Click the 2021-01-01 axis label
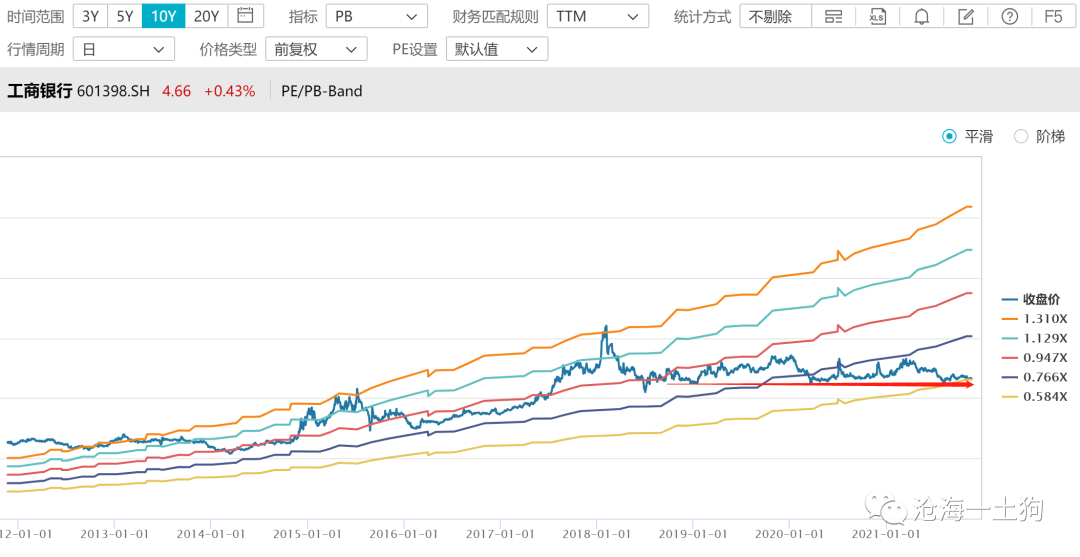The height and width of the screenshot is (557, 1080). (885, 534)
